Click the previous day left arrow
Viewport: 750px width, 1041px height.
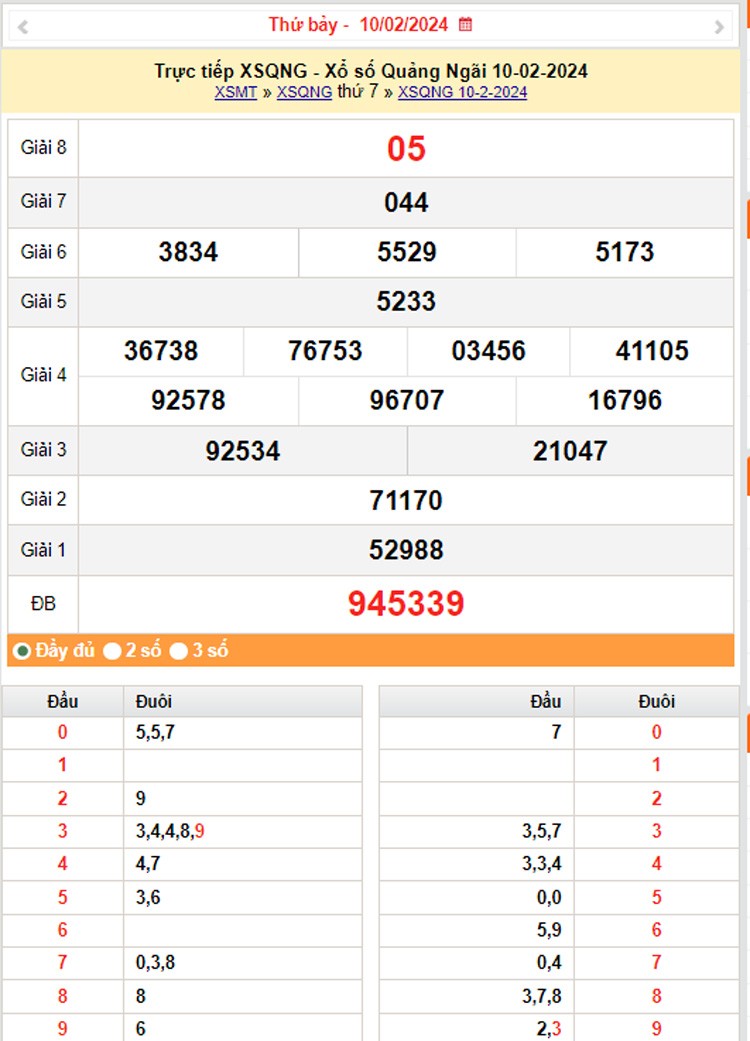point(23,27)
